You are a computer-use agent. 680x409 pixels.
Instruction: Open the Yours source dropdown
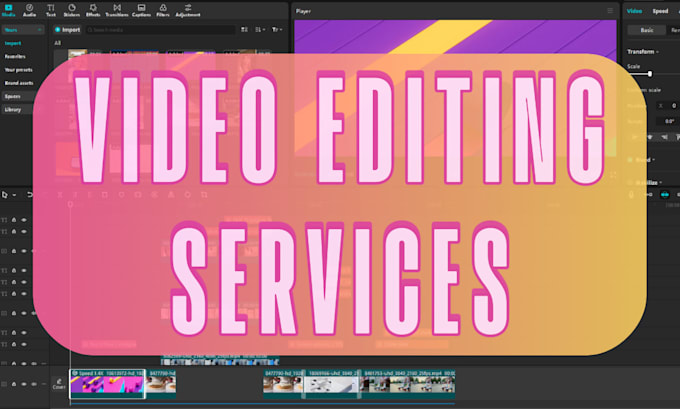pyautogui.click(x=23, y=30)
